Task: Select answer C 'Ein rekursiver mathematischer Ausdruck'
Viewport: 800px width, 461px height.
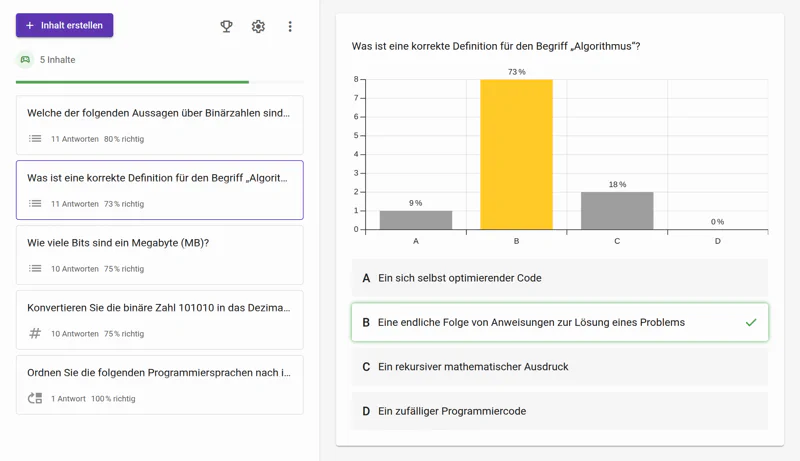Action: (560, 367)
